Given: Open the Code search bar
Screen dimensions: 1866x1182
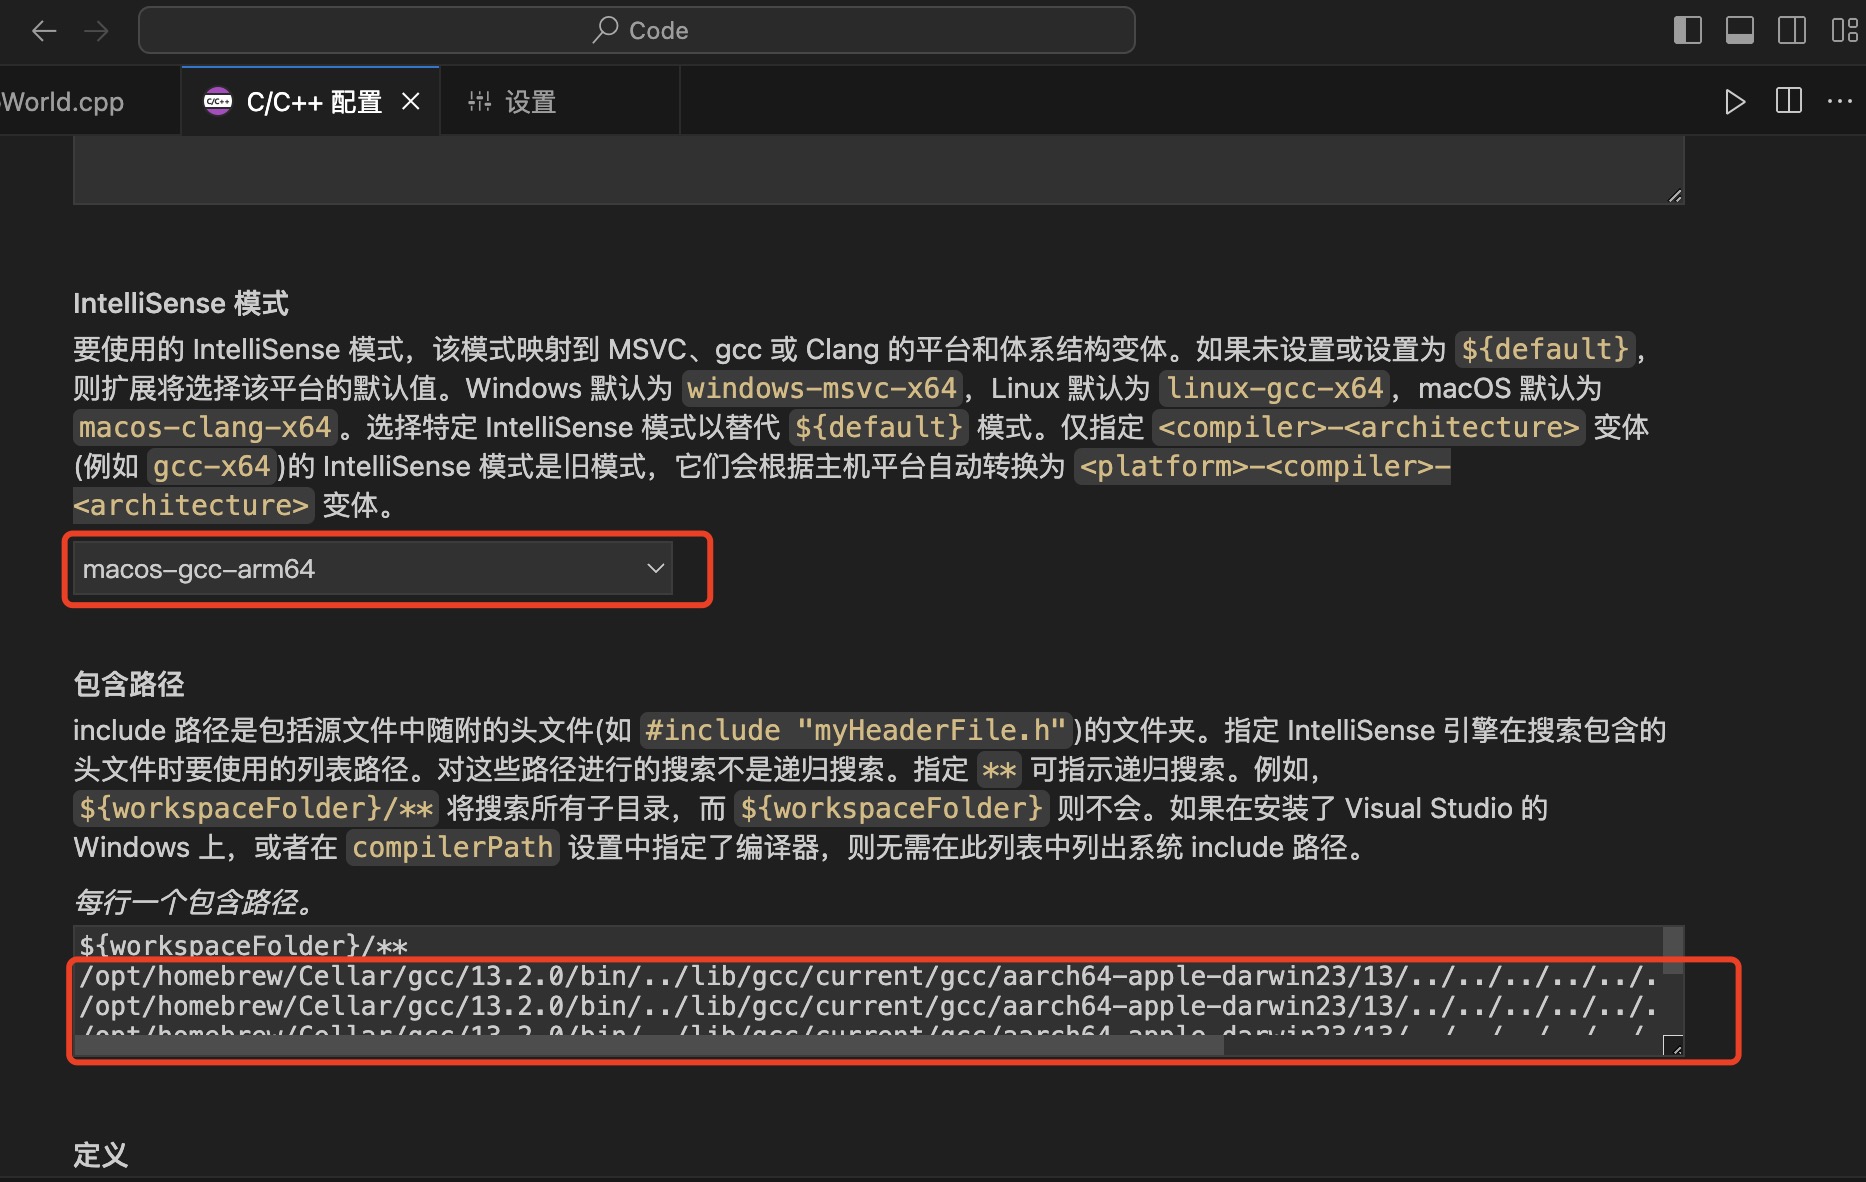Looking at the screenshot, I should point(637,30).
